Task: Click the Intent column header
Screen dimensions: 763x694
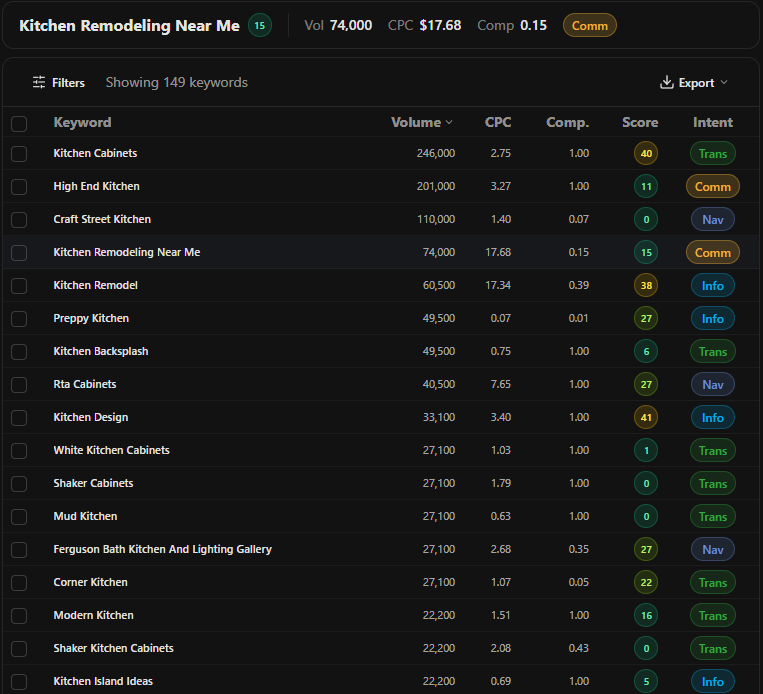Action: (x=713, y=122)
